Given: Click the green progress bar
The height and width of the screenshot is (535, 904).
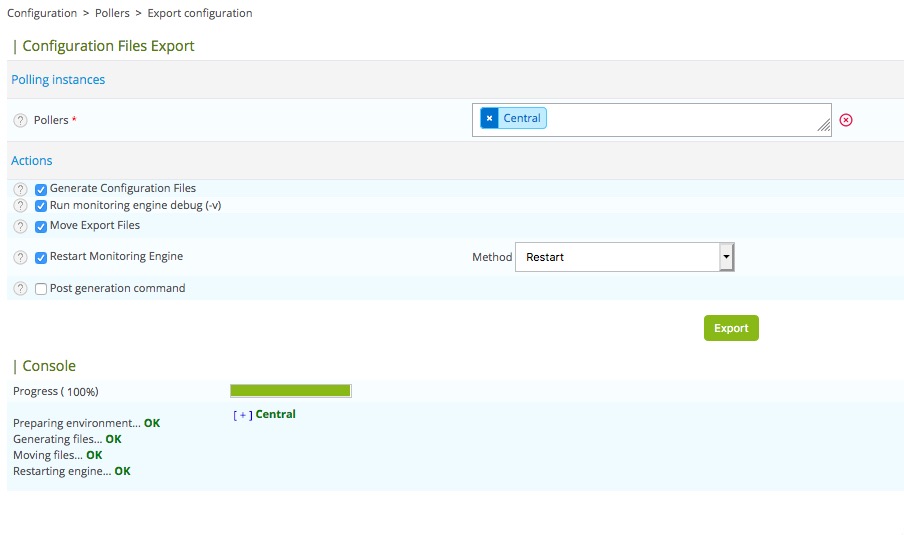Looking at the screenshot, I should (x=290, y=391).
